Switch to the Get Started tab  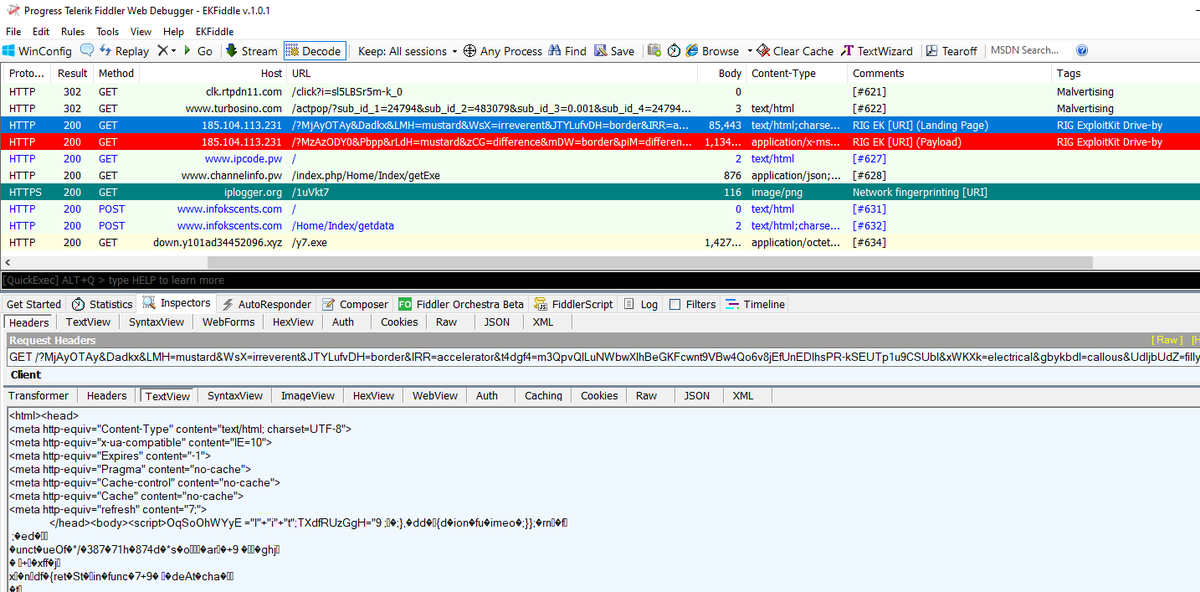(x=33, y=304)
